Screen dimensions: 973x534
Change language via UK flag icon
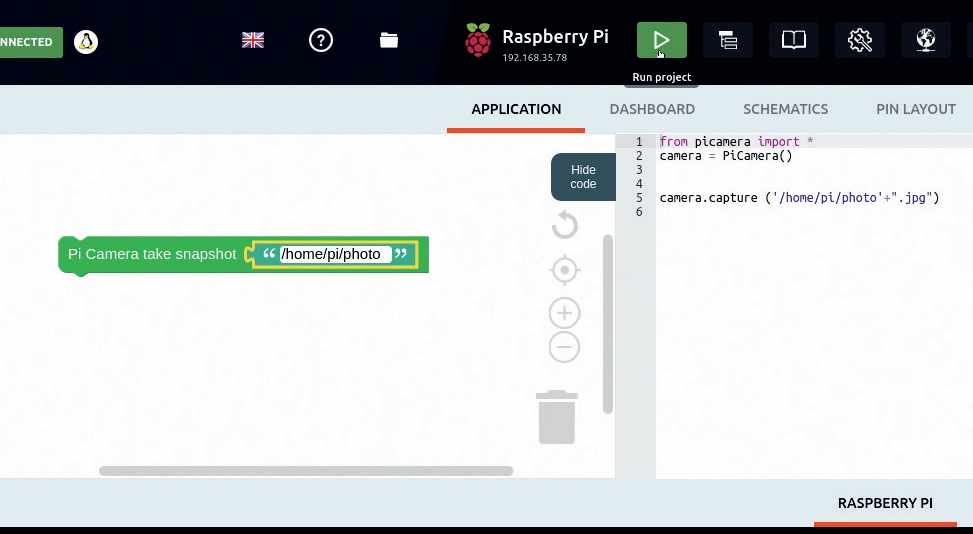(x=253, y=40)
